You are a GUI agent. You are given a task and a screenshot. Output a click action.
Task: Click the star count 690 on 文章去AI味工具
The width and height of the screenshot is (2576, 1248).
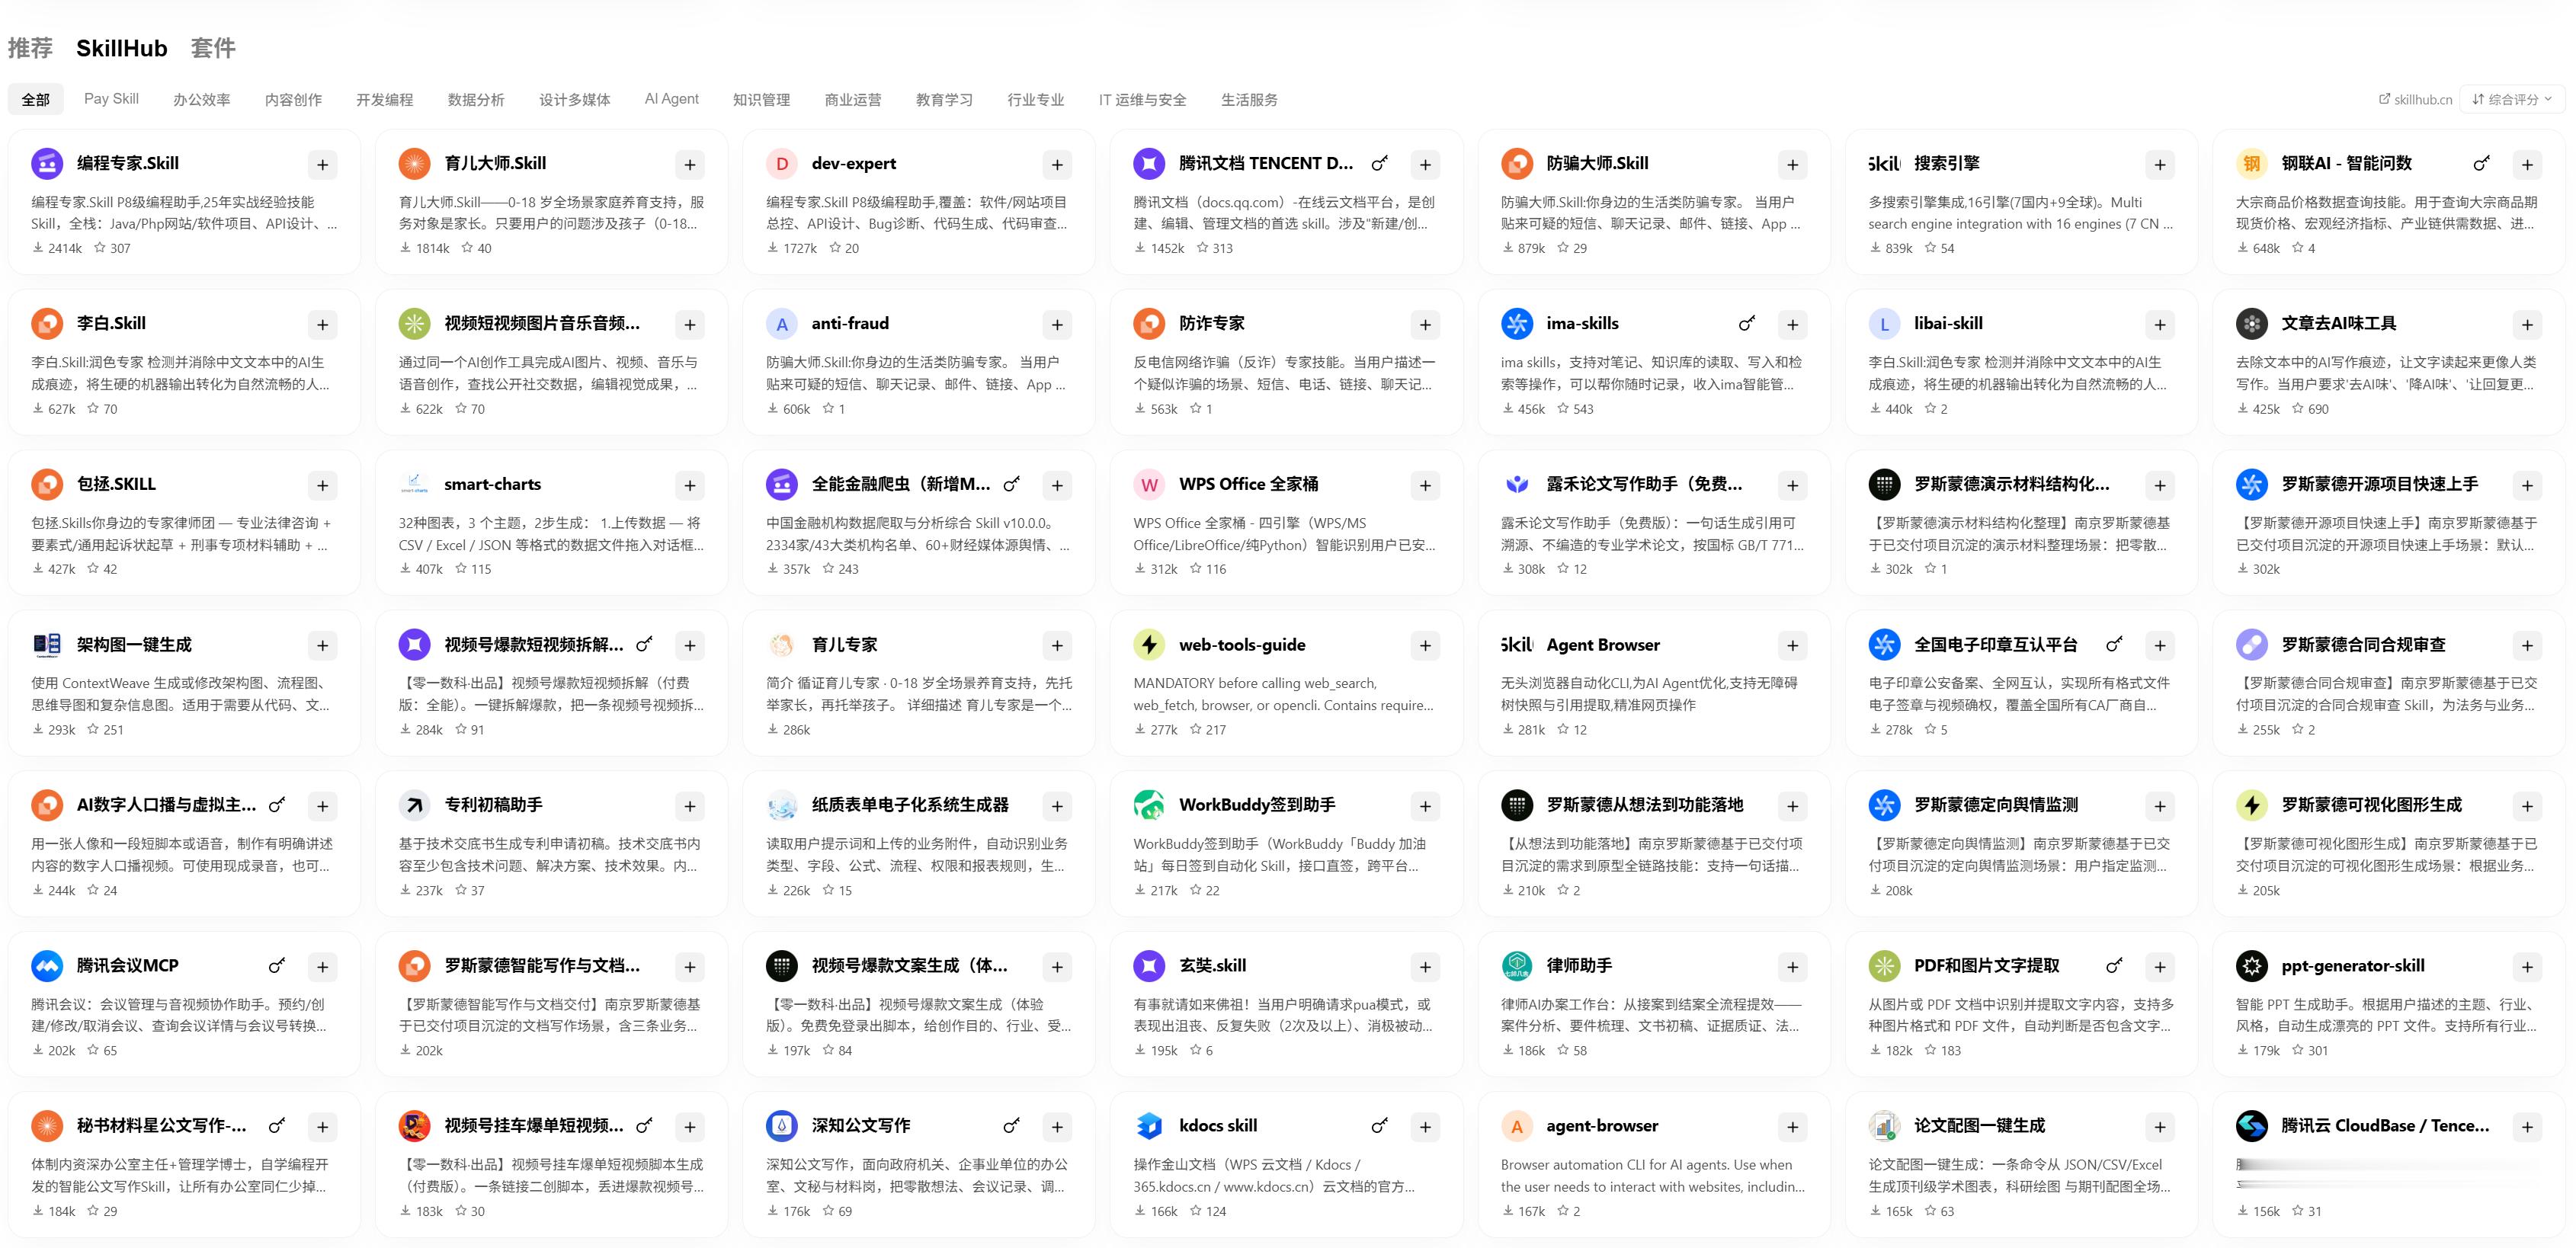click(2318, 409)
